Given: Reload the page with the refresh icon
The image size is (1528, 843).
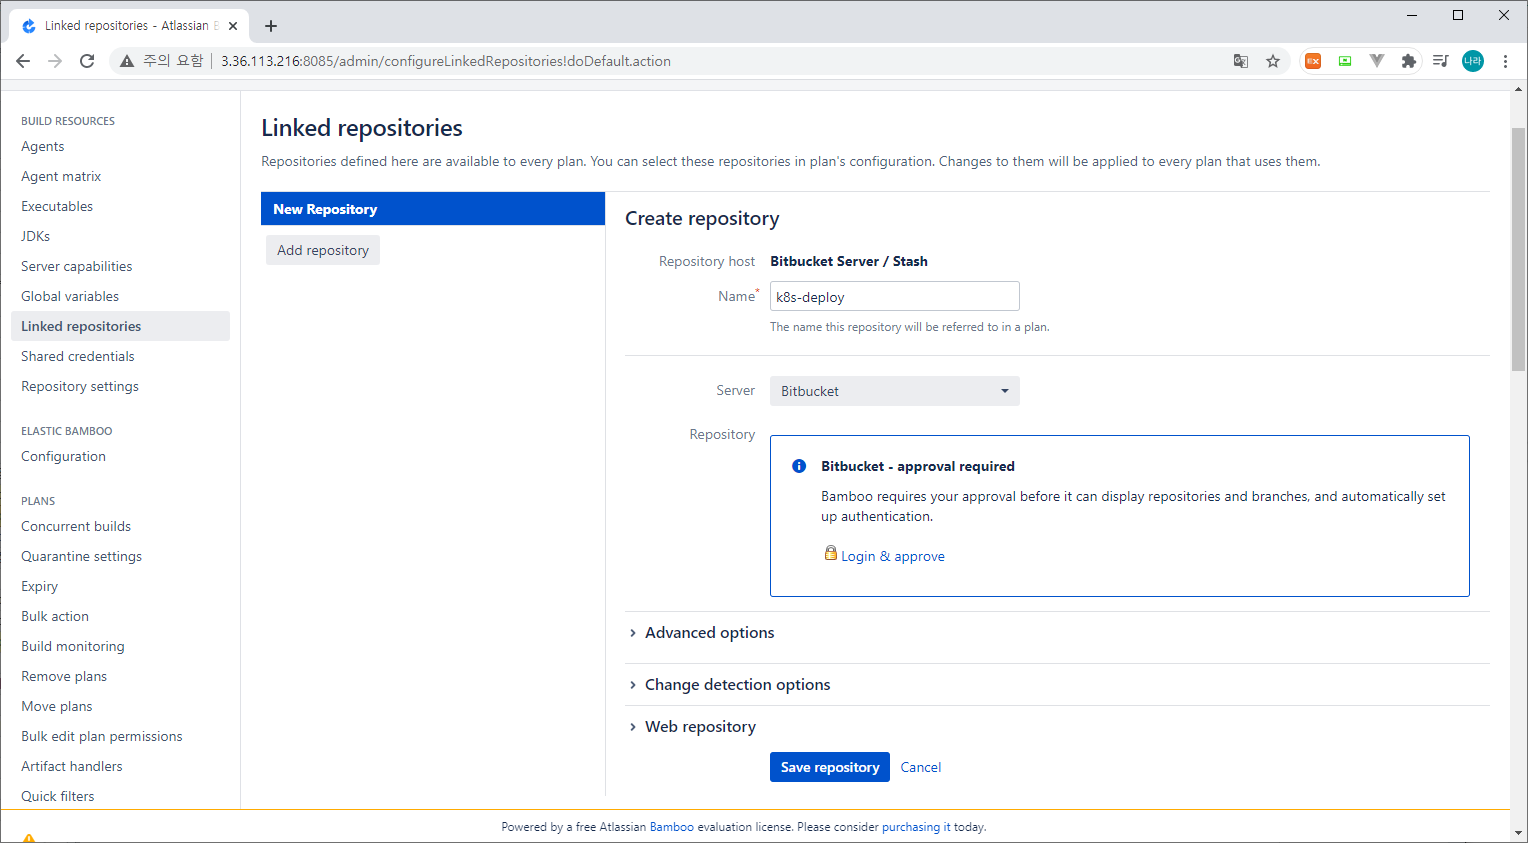Looking at the screenshot, I should point(87,61).
